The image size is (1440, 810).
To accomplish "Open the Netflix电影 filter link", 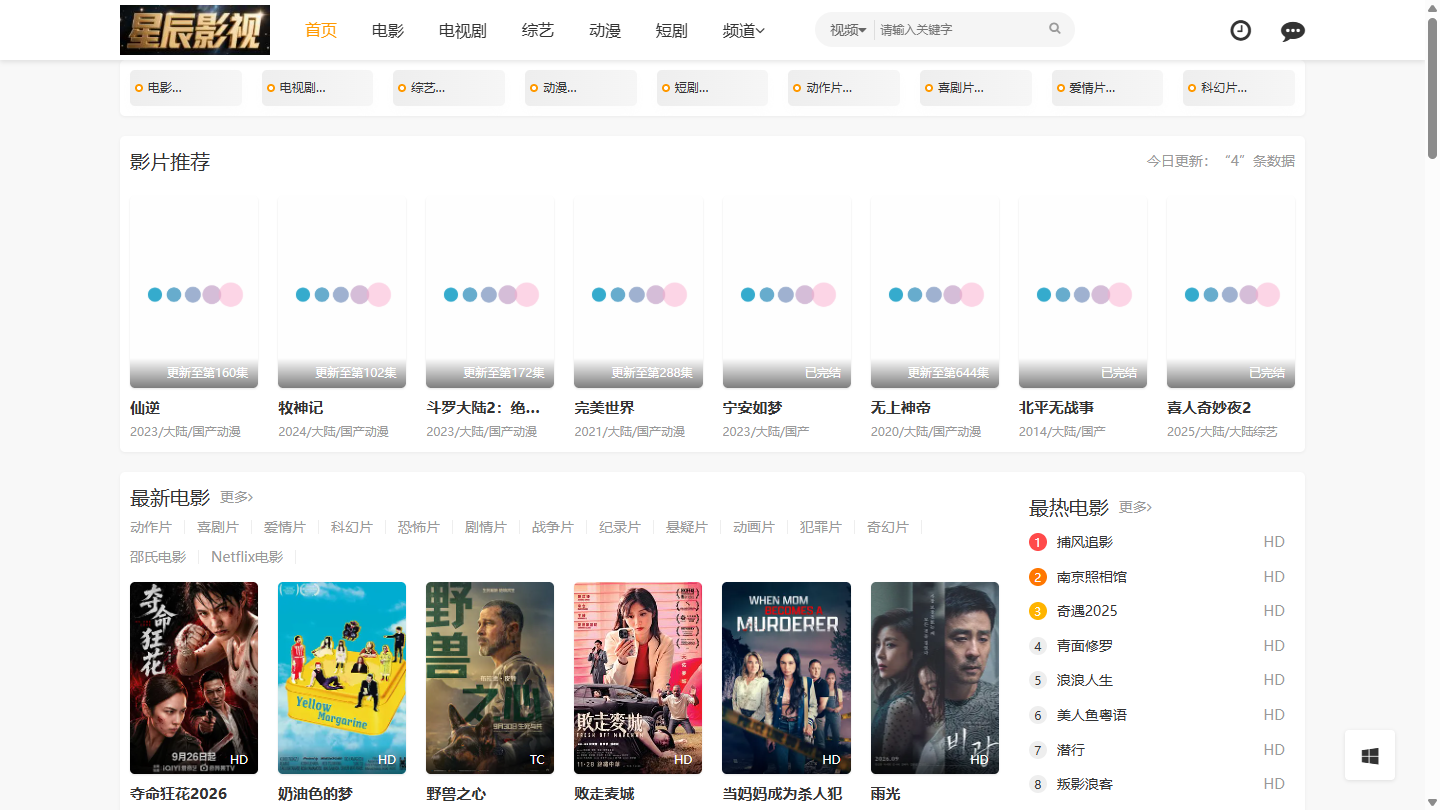I will (247, 557).
